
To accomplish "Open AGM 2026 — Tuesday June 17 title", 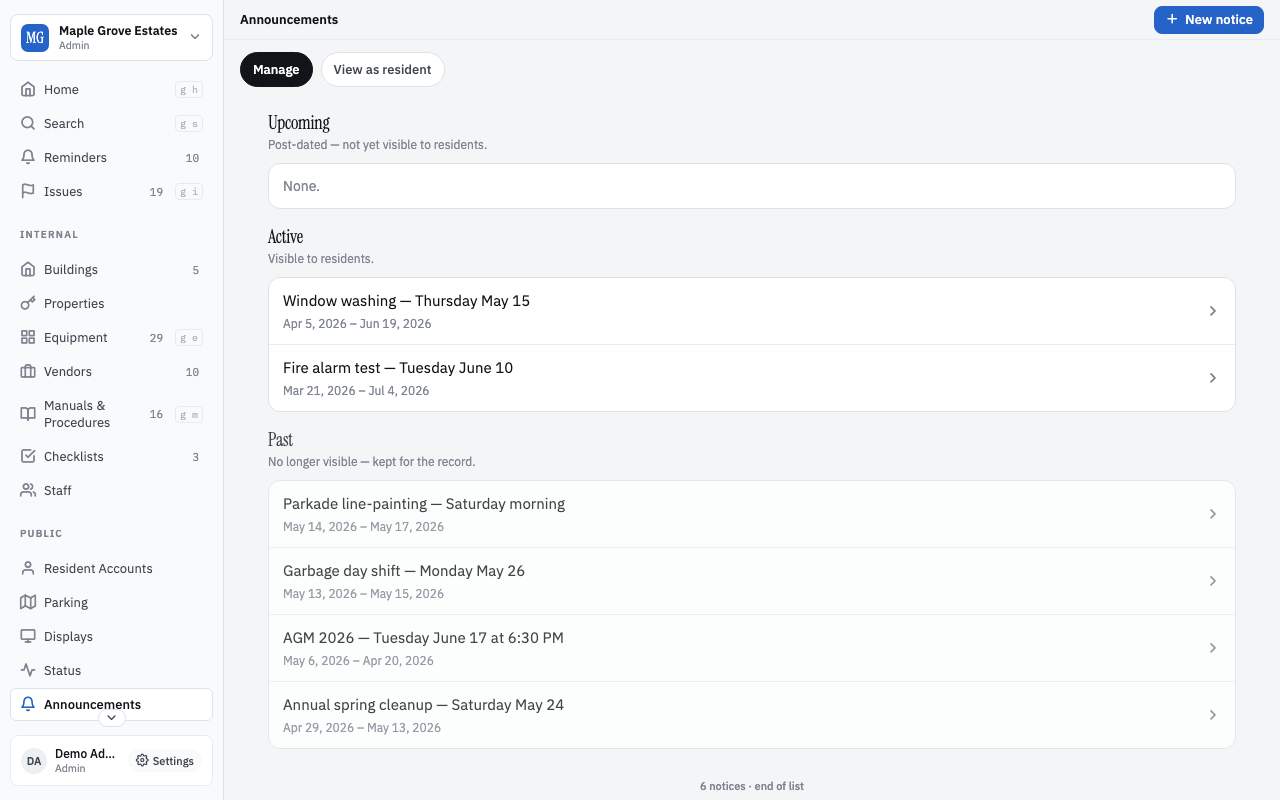I will [423, 638].
